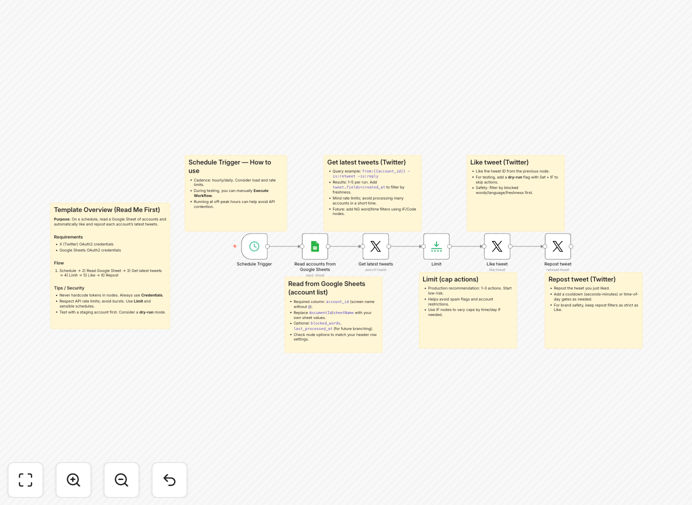Click the Get latest tweets node label
The width and height of the screenshot is (692, 505).
coord(376,264)
